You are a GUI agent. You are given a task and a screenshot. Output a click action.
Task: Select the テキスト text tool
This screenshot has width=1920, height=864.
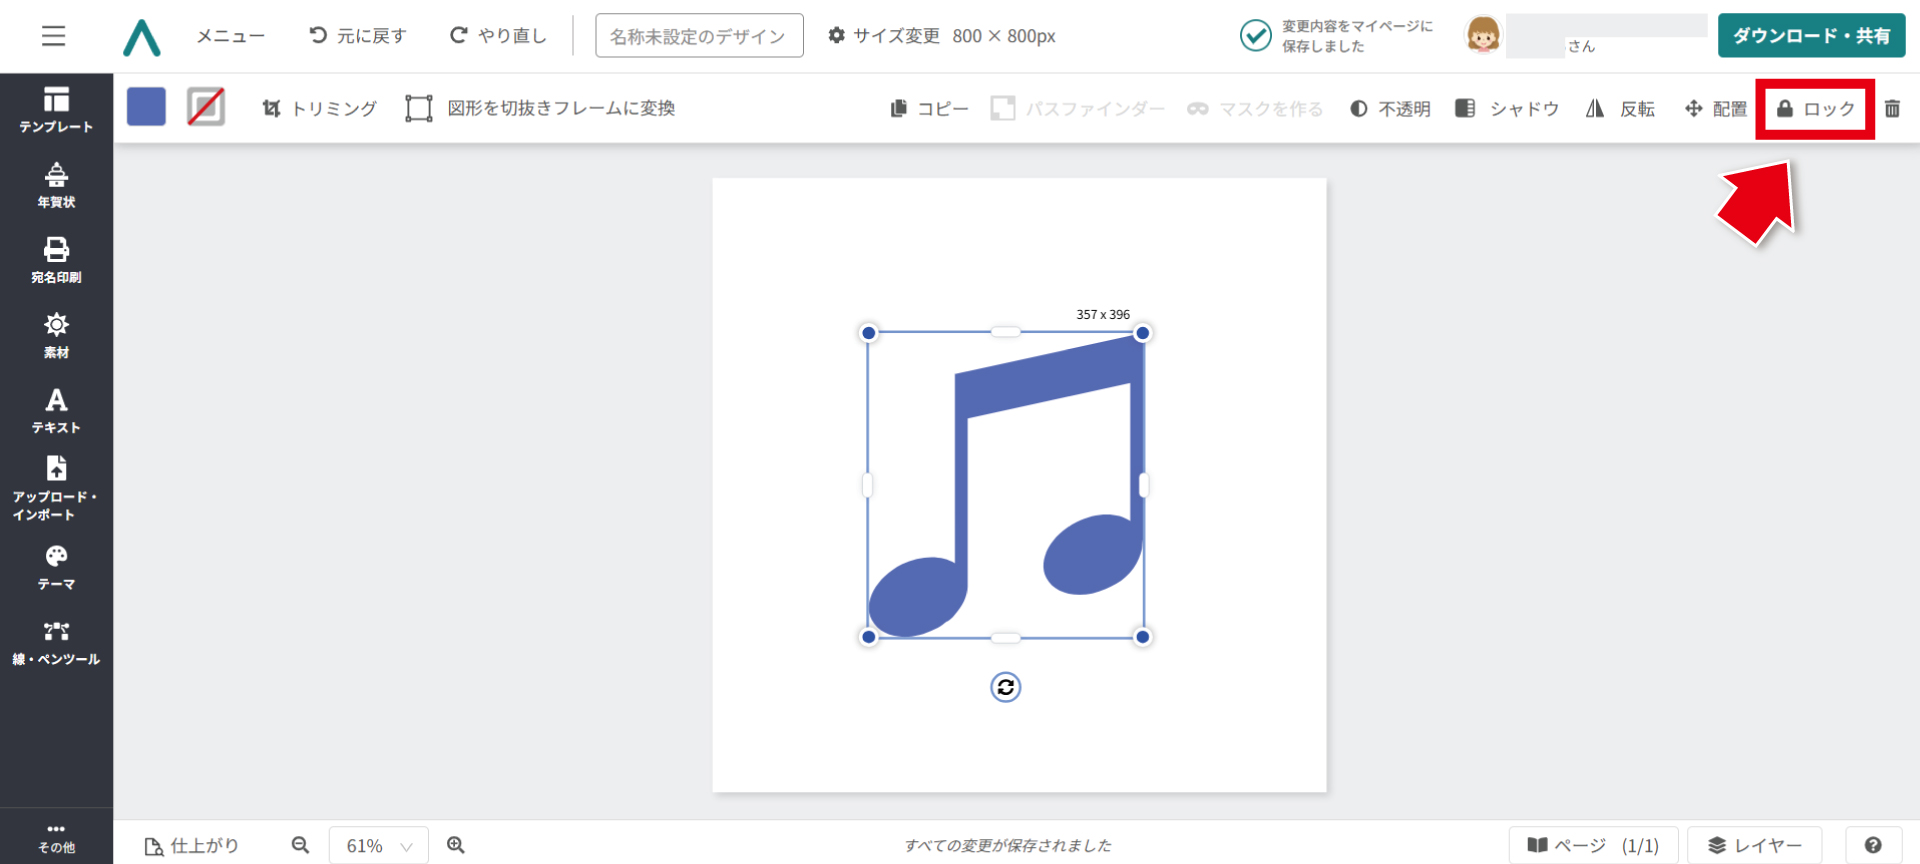point(56,411)
